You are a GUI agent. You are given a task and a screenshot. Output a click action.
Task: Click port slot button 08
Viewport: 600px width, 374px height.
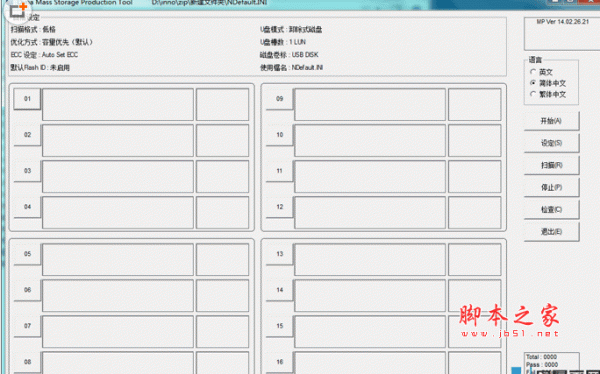click(27, 362)
